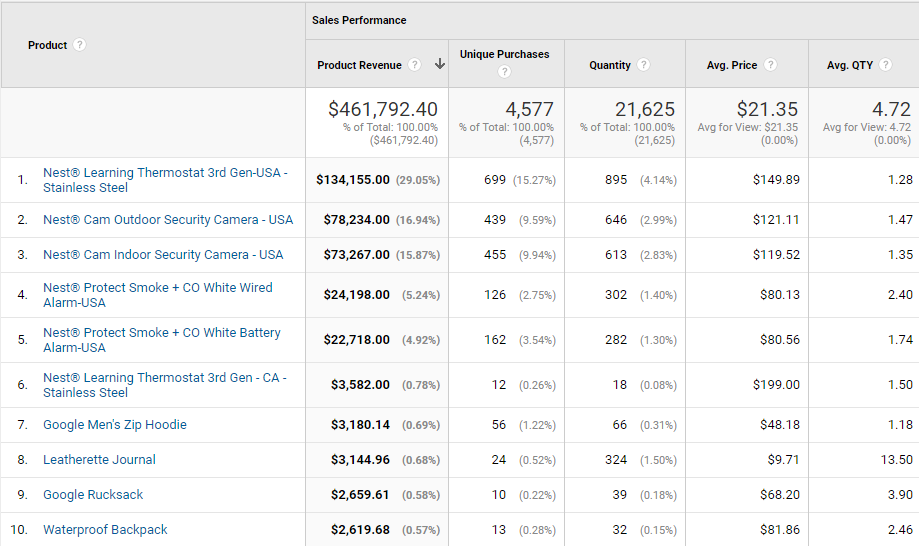Viewport: 919px width, 546px height.
Task: Click help icon beside Quantity header
Action: point(644,64)
